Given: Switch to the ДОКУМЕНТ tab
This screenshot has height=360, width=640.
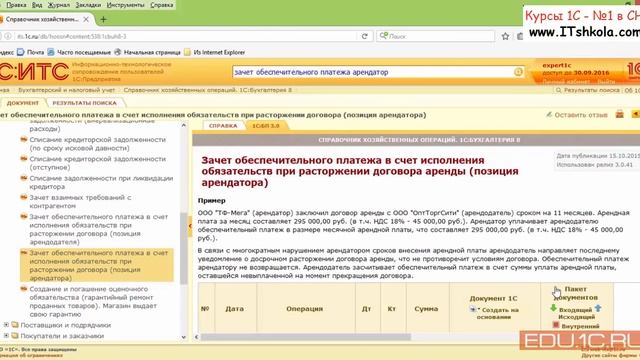Looking at the screenshot, I should click(22, 103).
